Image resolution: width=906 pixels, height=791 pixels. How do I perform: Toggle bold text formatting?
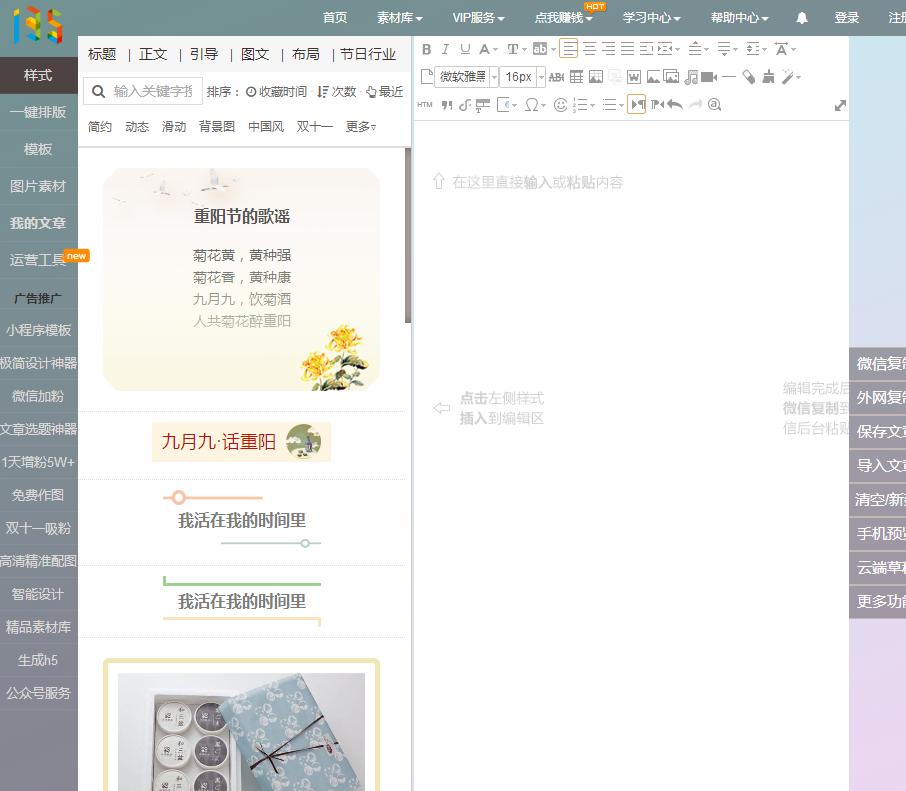(x=425, y=49)
